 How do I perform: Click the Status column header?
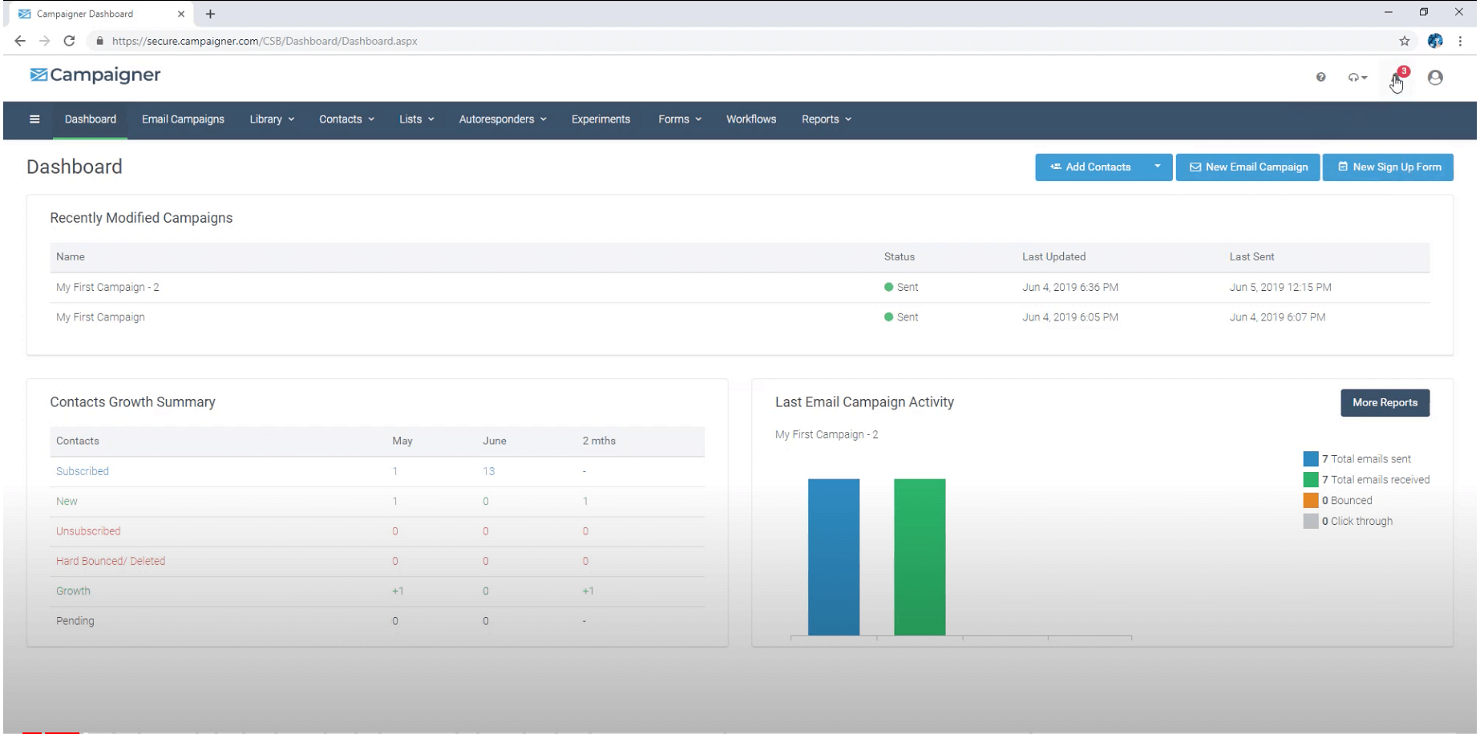(x=899, y=257)
